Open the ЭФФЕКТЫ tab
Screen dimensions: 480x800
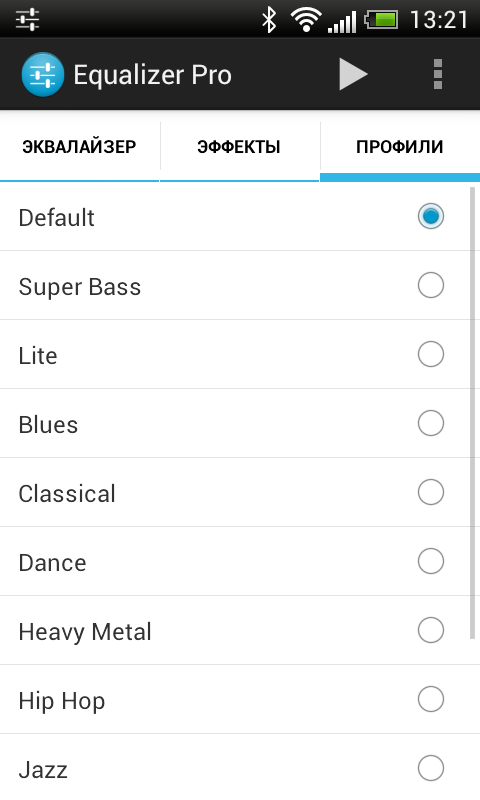[x=239, y=147]
